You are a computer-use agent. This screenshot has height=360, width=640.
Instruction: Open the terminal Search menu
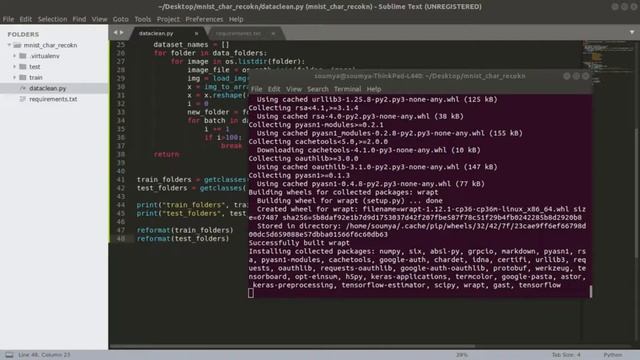coord(318,89)
